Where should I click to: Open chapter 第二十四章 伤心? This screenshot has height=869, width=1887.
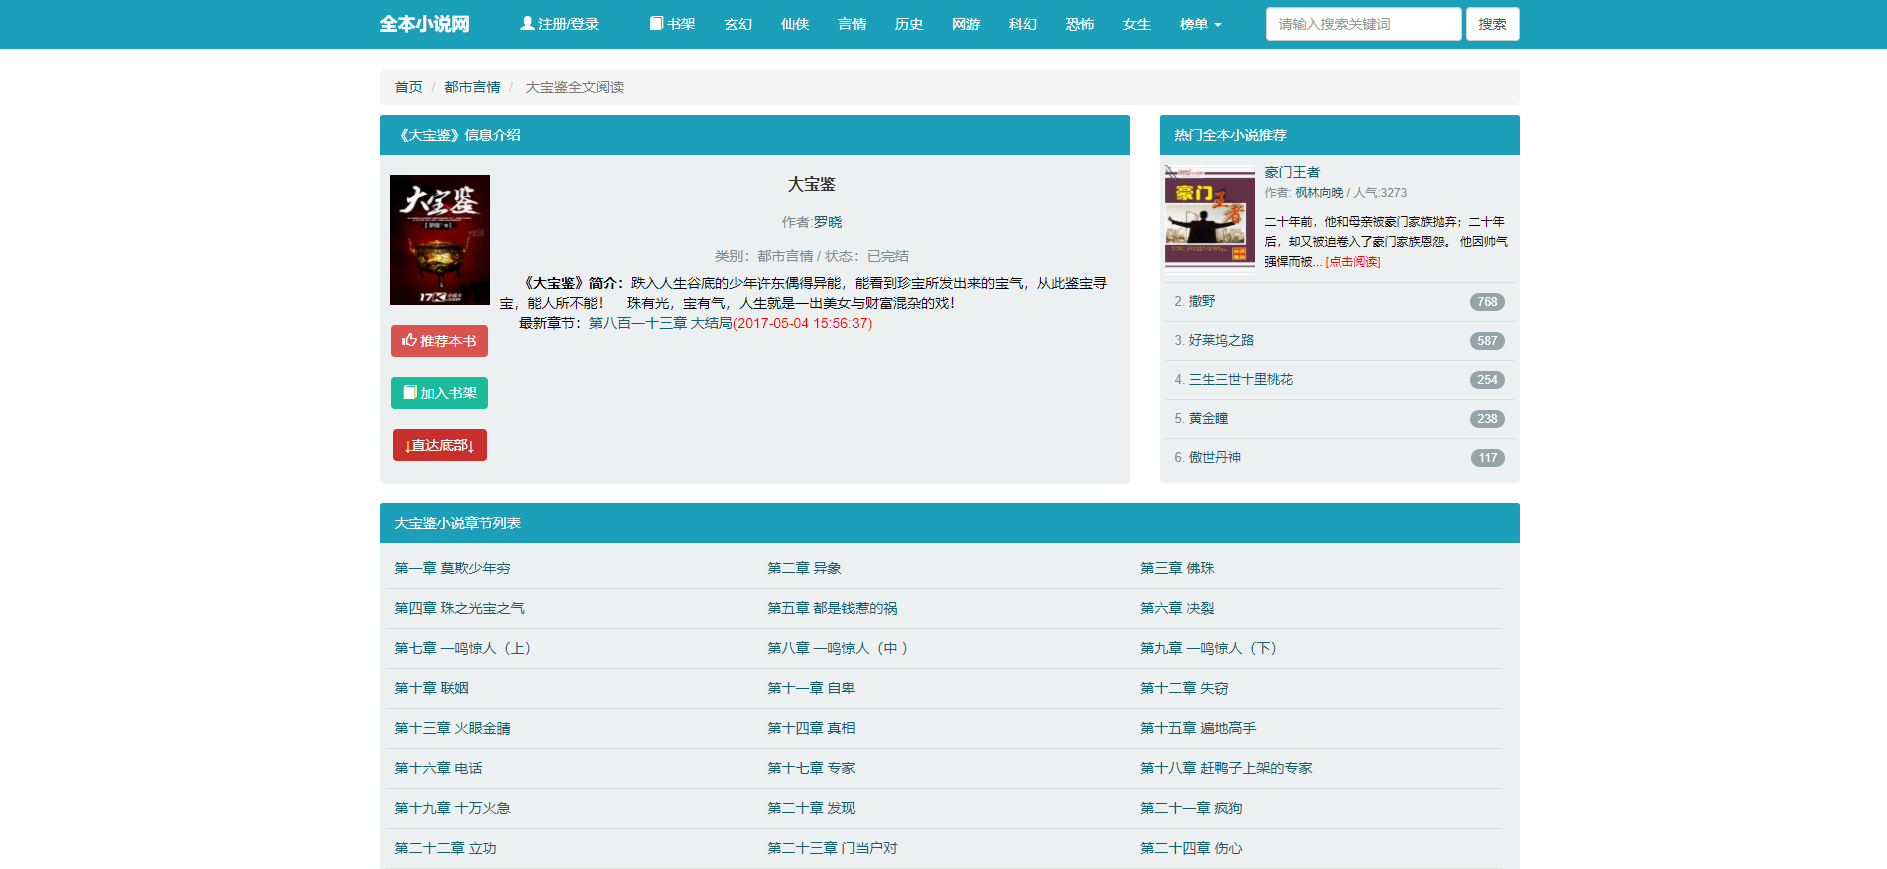coord(1191,848)
